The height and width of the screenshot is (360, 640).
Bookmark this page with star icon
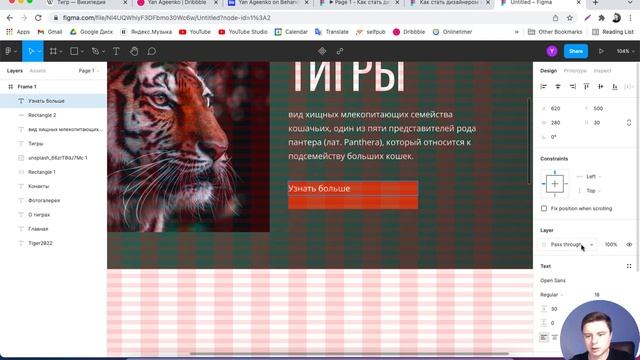569,18
